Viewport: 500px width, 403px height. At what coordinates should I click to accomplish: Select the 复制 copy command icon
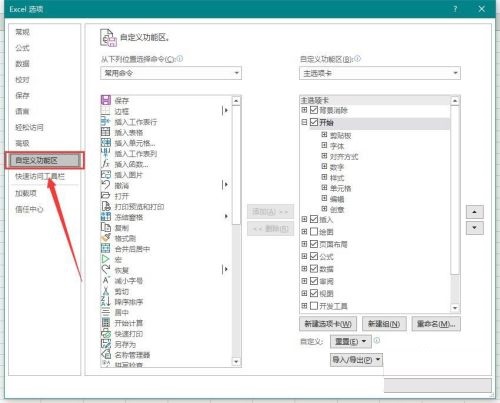pyautogui.click(x=106, y=228)
